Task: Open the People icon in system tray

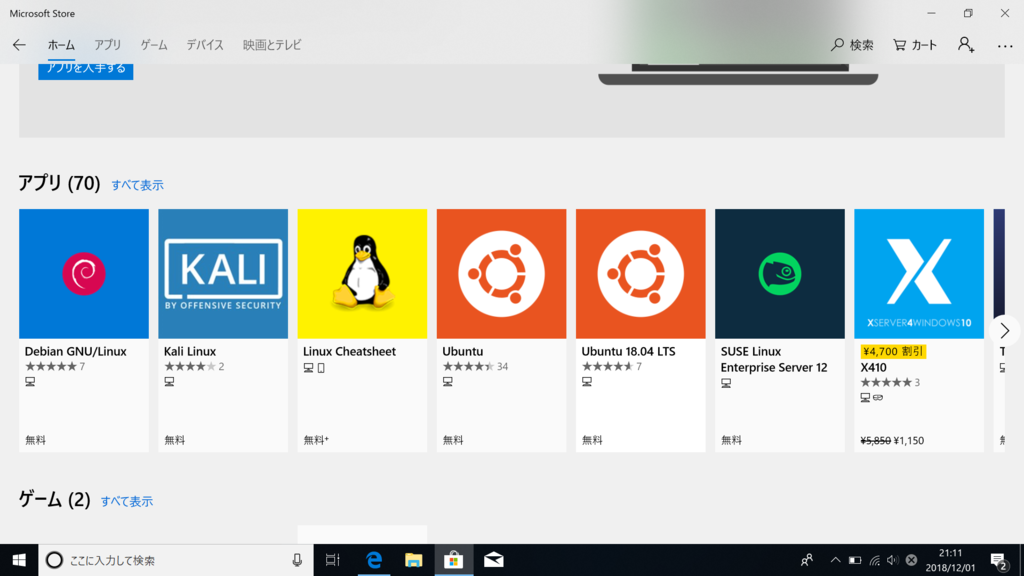Action: point(807,560)
